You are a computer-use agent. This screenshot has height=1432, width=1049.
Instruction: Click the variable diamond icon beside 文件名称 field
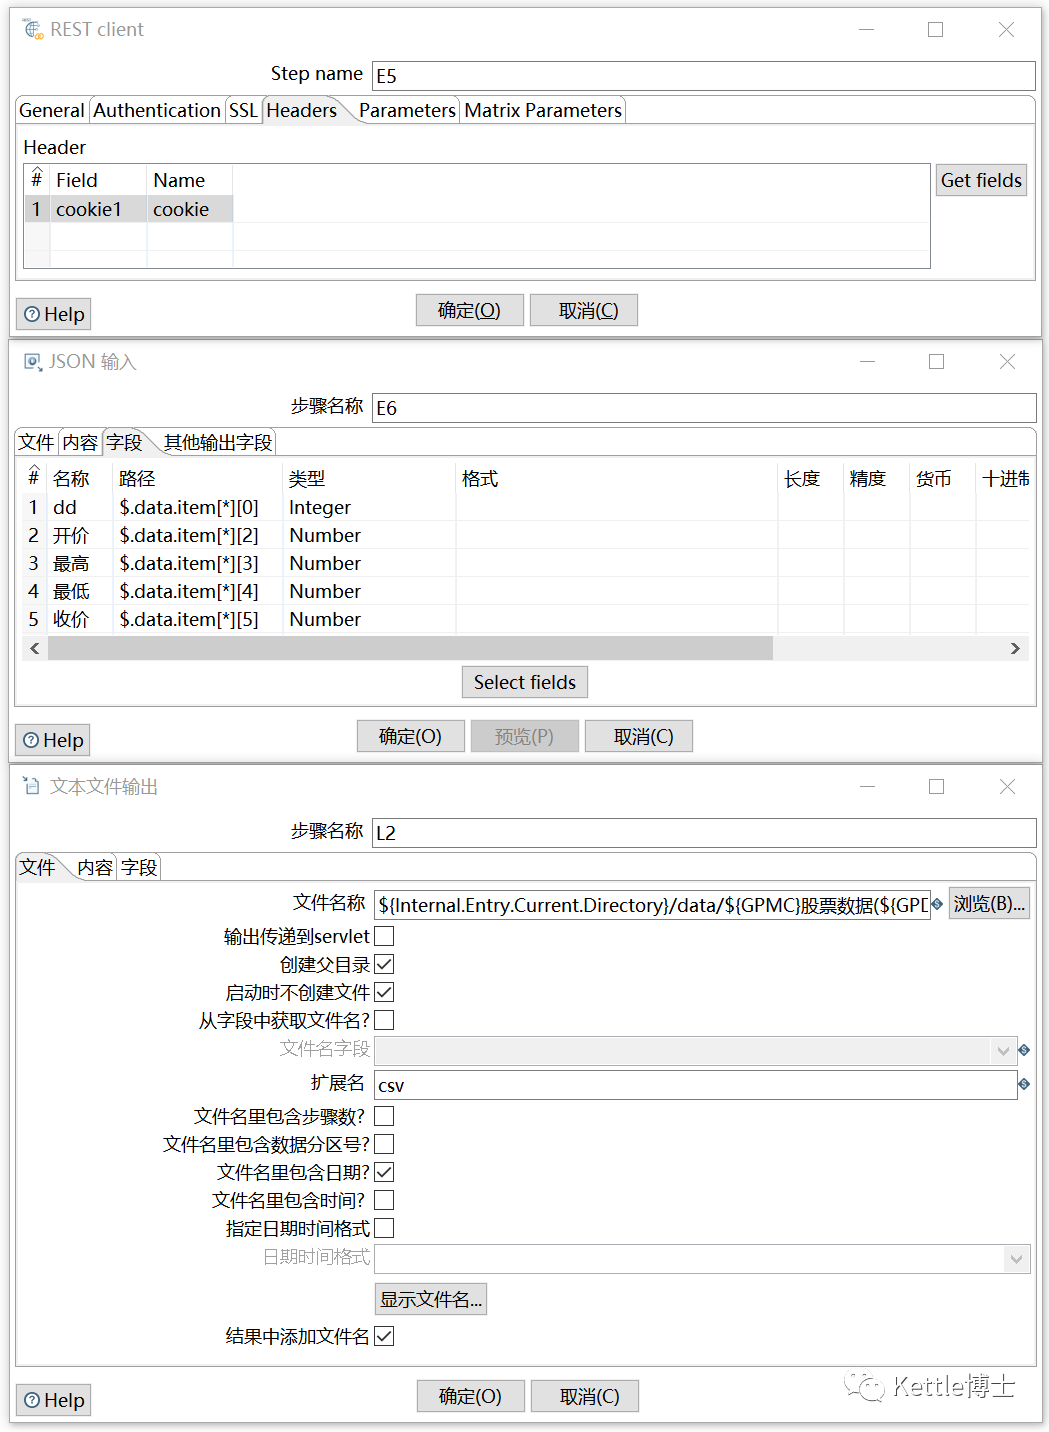pyautogui.click(x=937, y=904)
